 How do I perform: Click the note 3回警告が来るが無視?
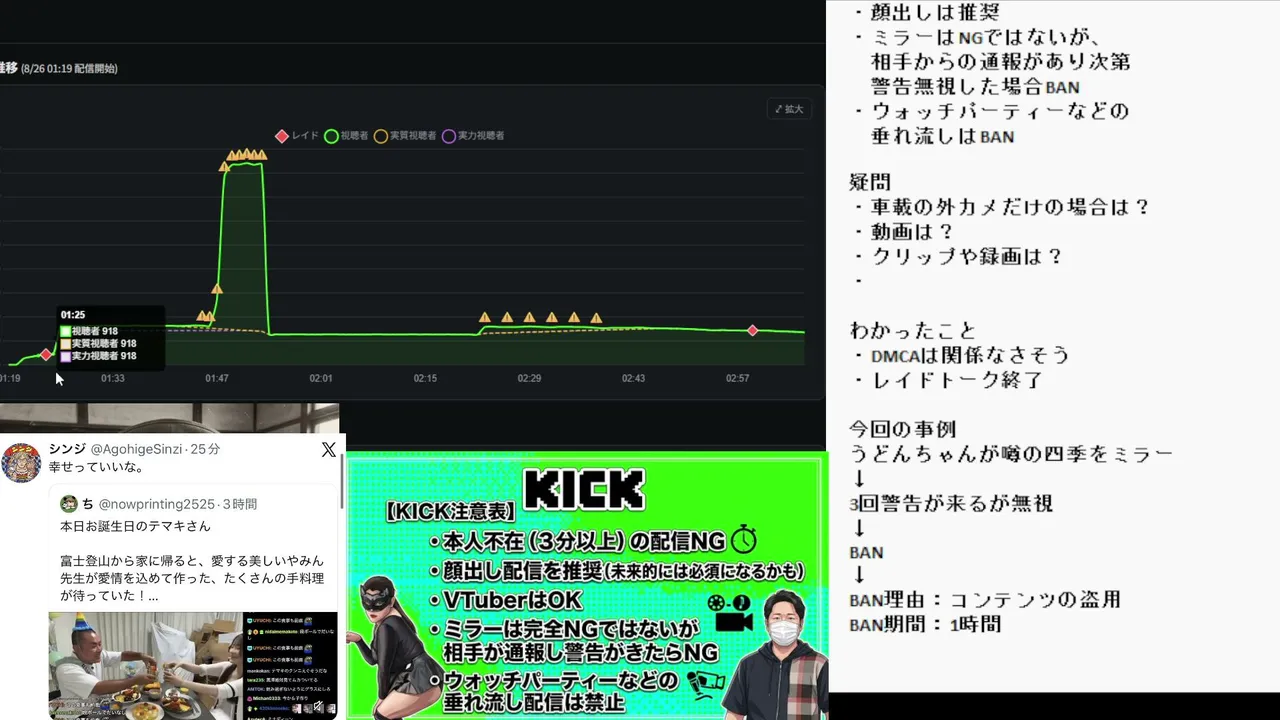[951, 503]
